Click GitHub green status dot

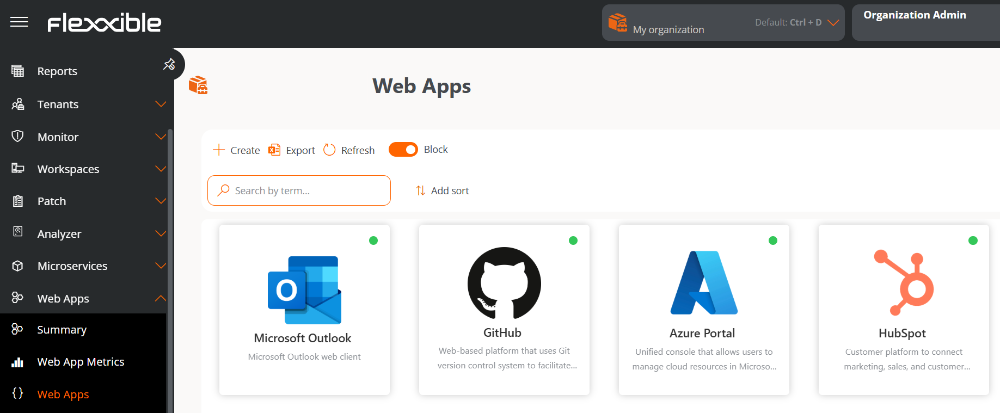click(x=573, y=240)
